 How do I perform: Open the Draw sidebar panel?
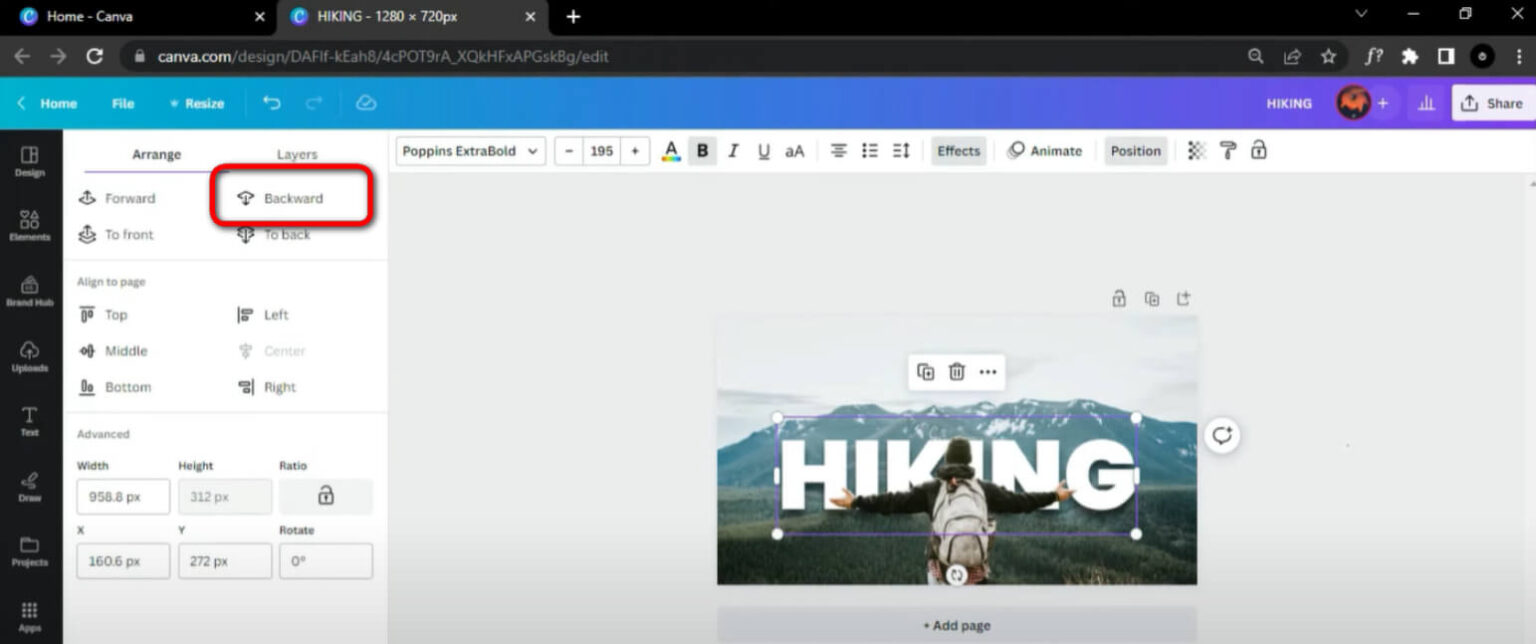(x=30, y=486)
